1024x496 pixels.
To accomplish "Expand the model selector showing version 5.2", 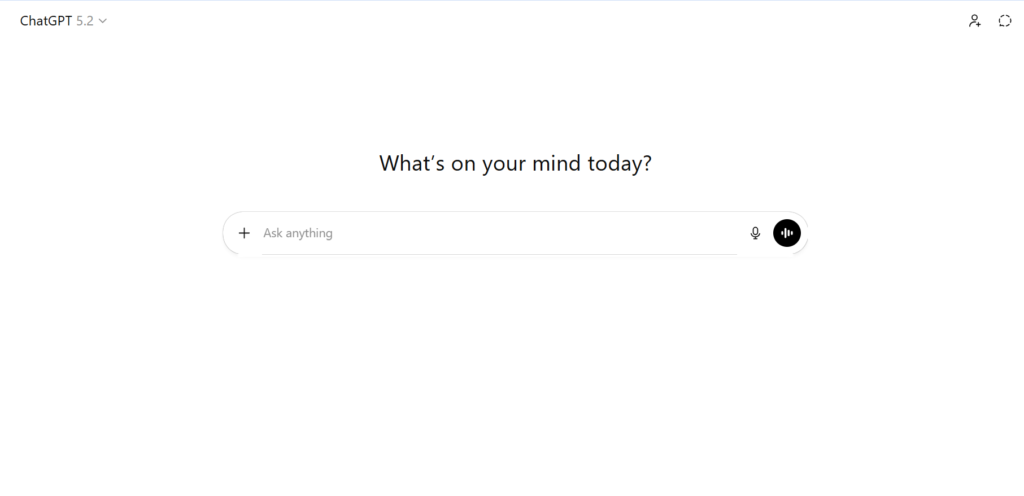I will [x=85, y=21].
